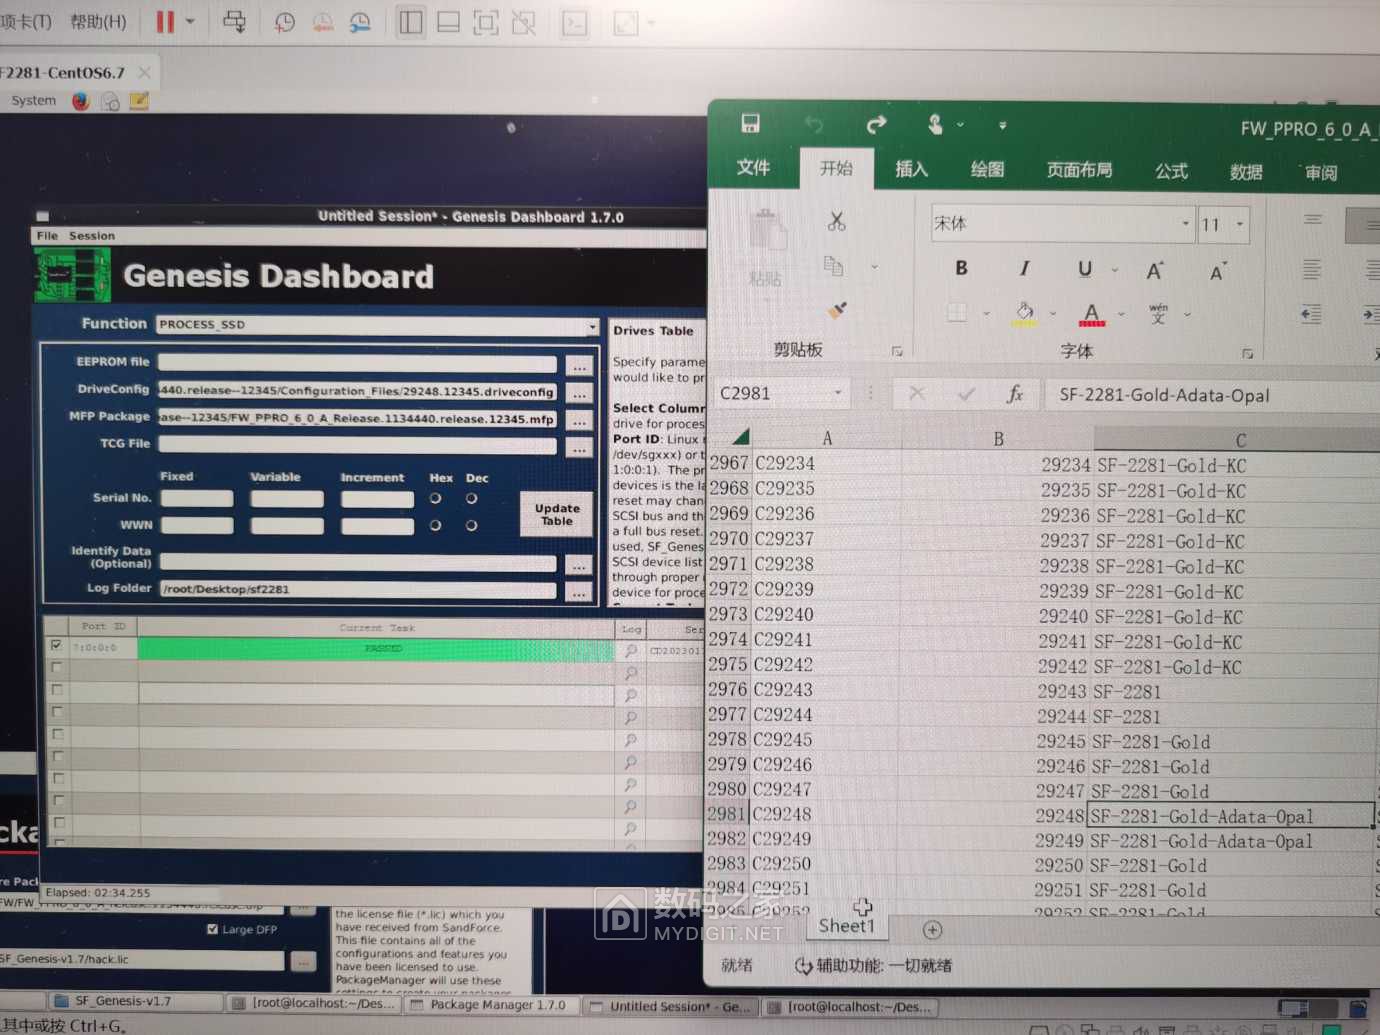
Task: Revert to snapshot clock icon
Action: point(323,22)
